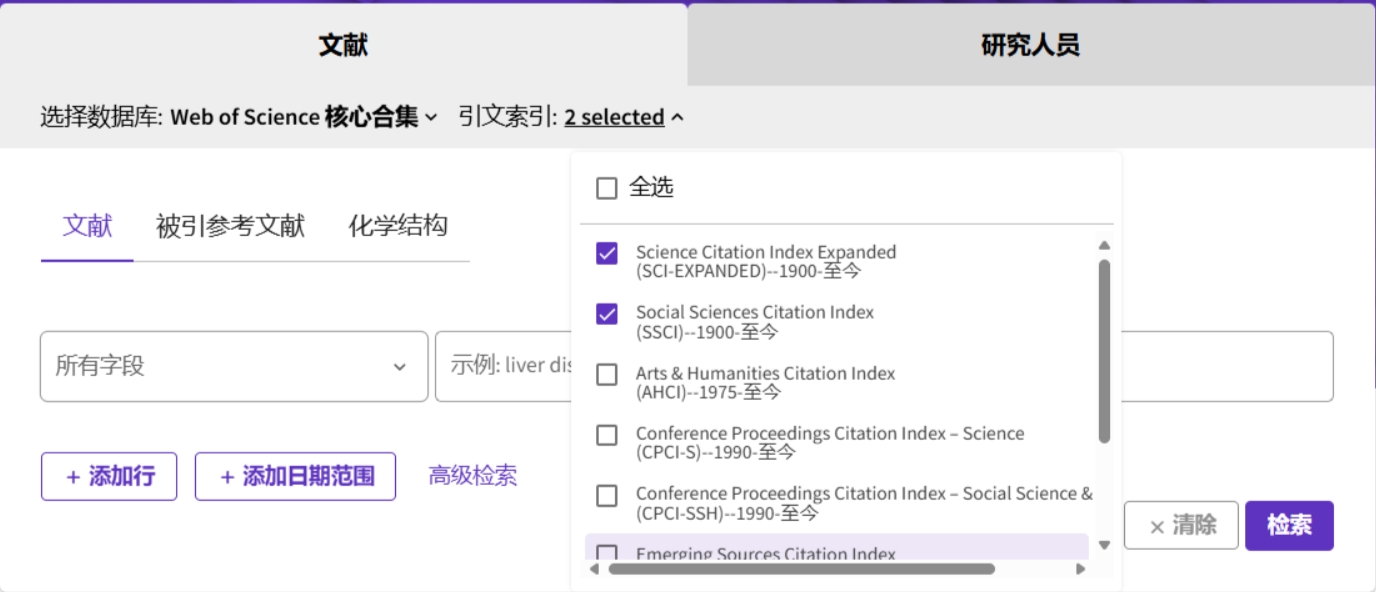This screenshot has height=592, width=1376.
Task: Collapse the 2 selected citation index dropdown
Action: pos(624,117)
